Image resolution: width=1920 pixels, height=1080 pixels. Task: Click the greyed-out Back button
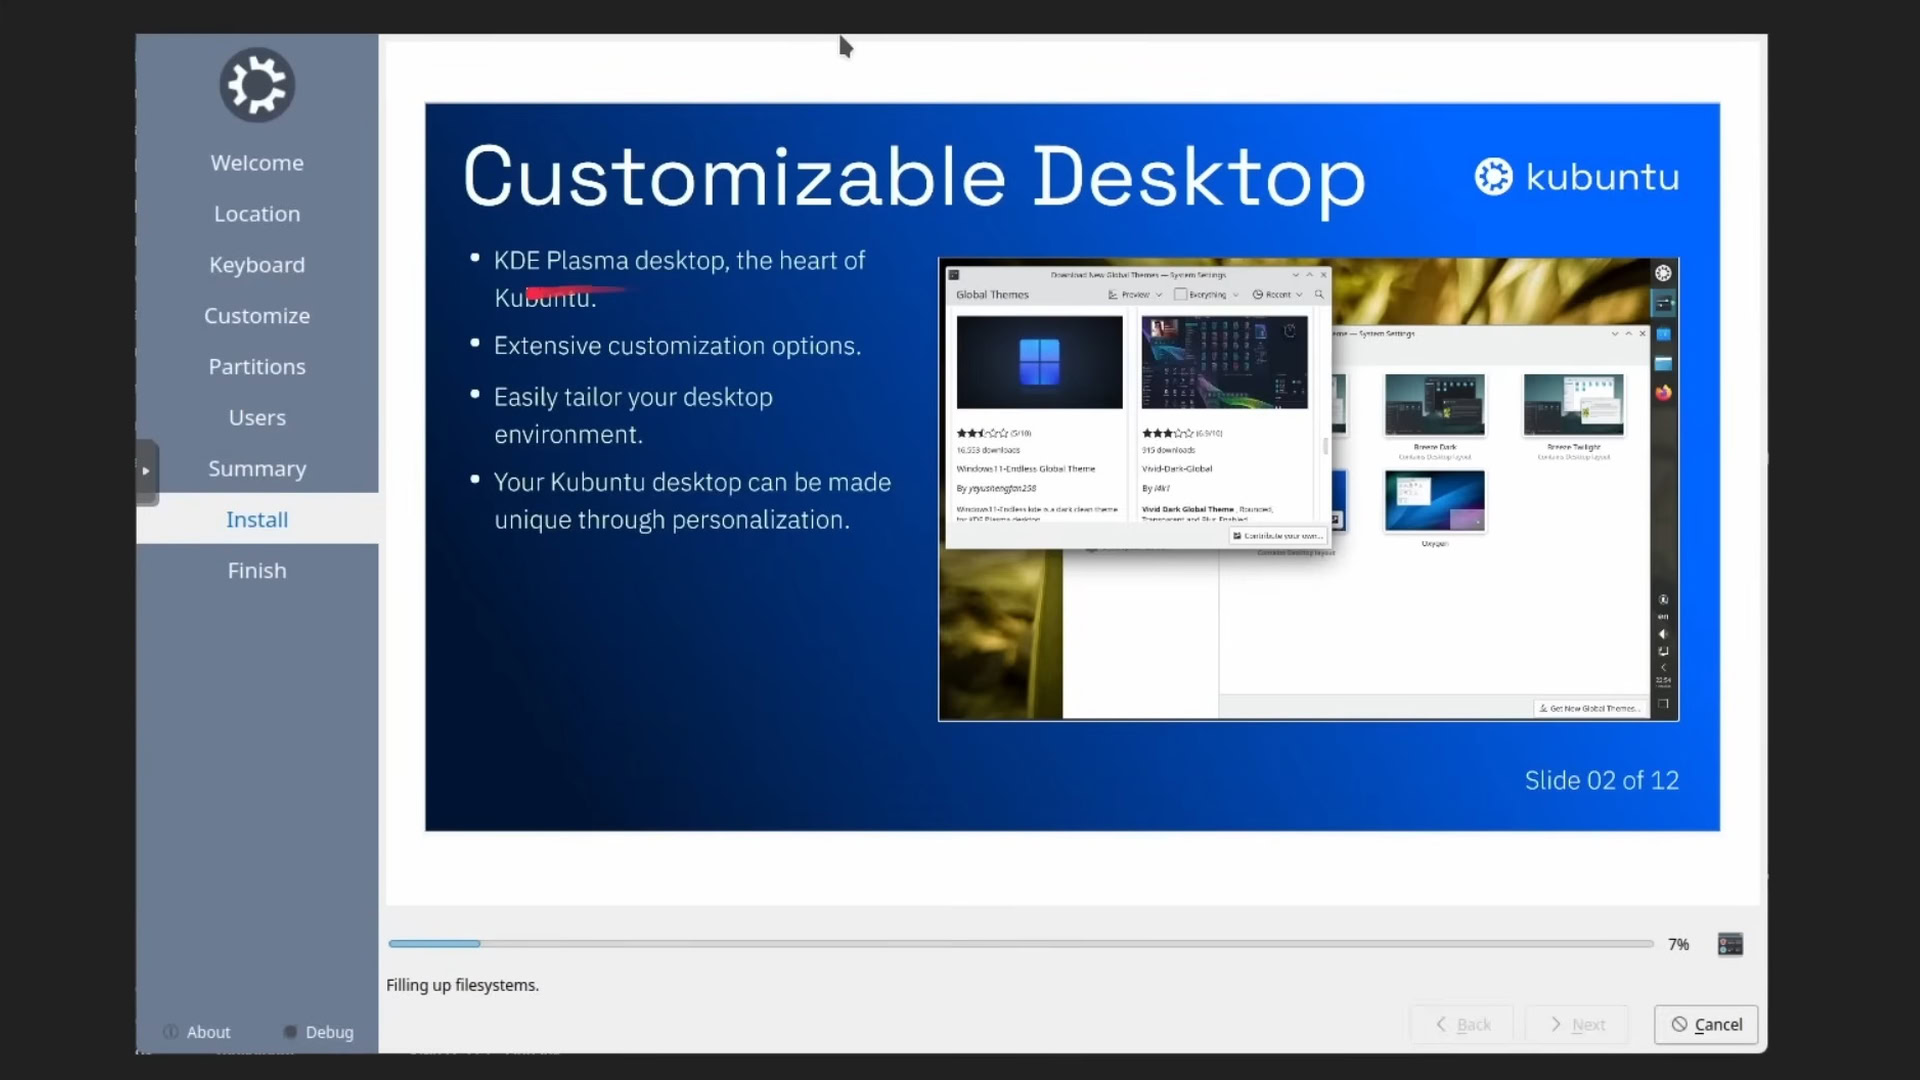(x=1462, y=1024)
